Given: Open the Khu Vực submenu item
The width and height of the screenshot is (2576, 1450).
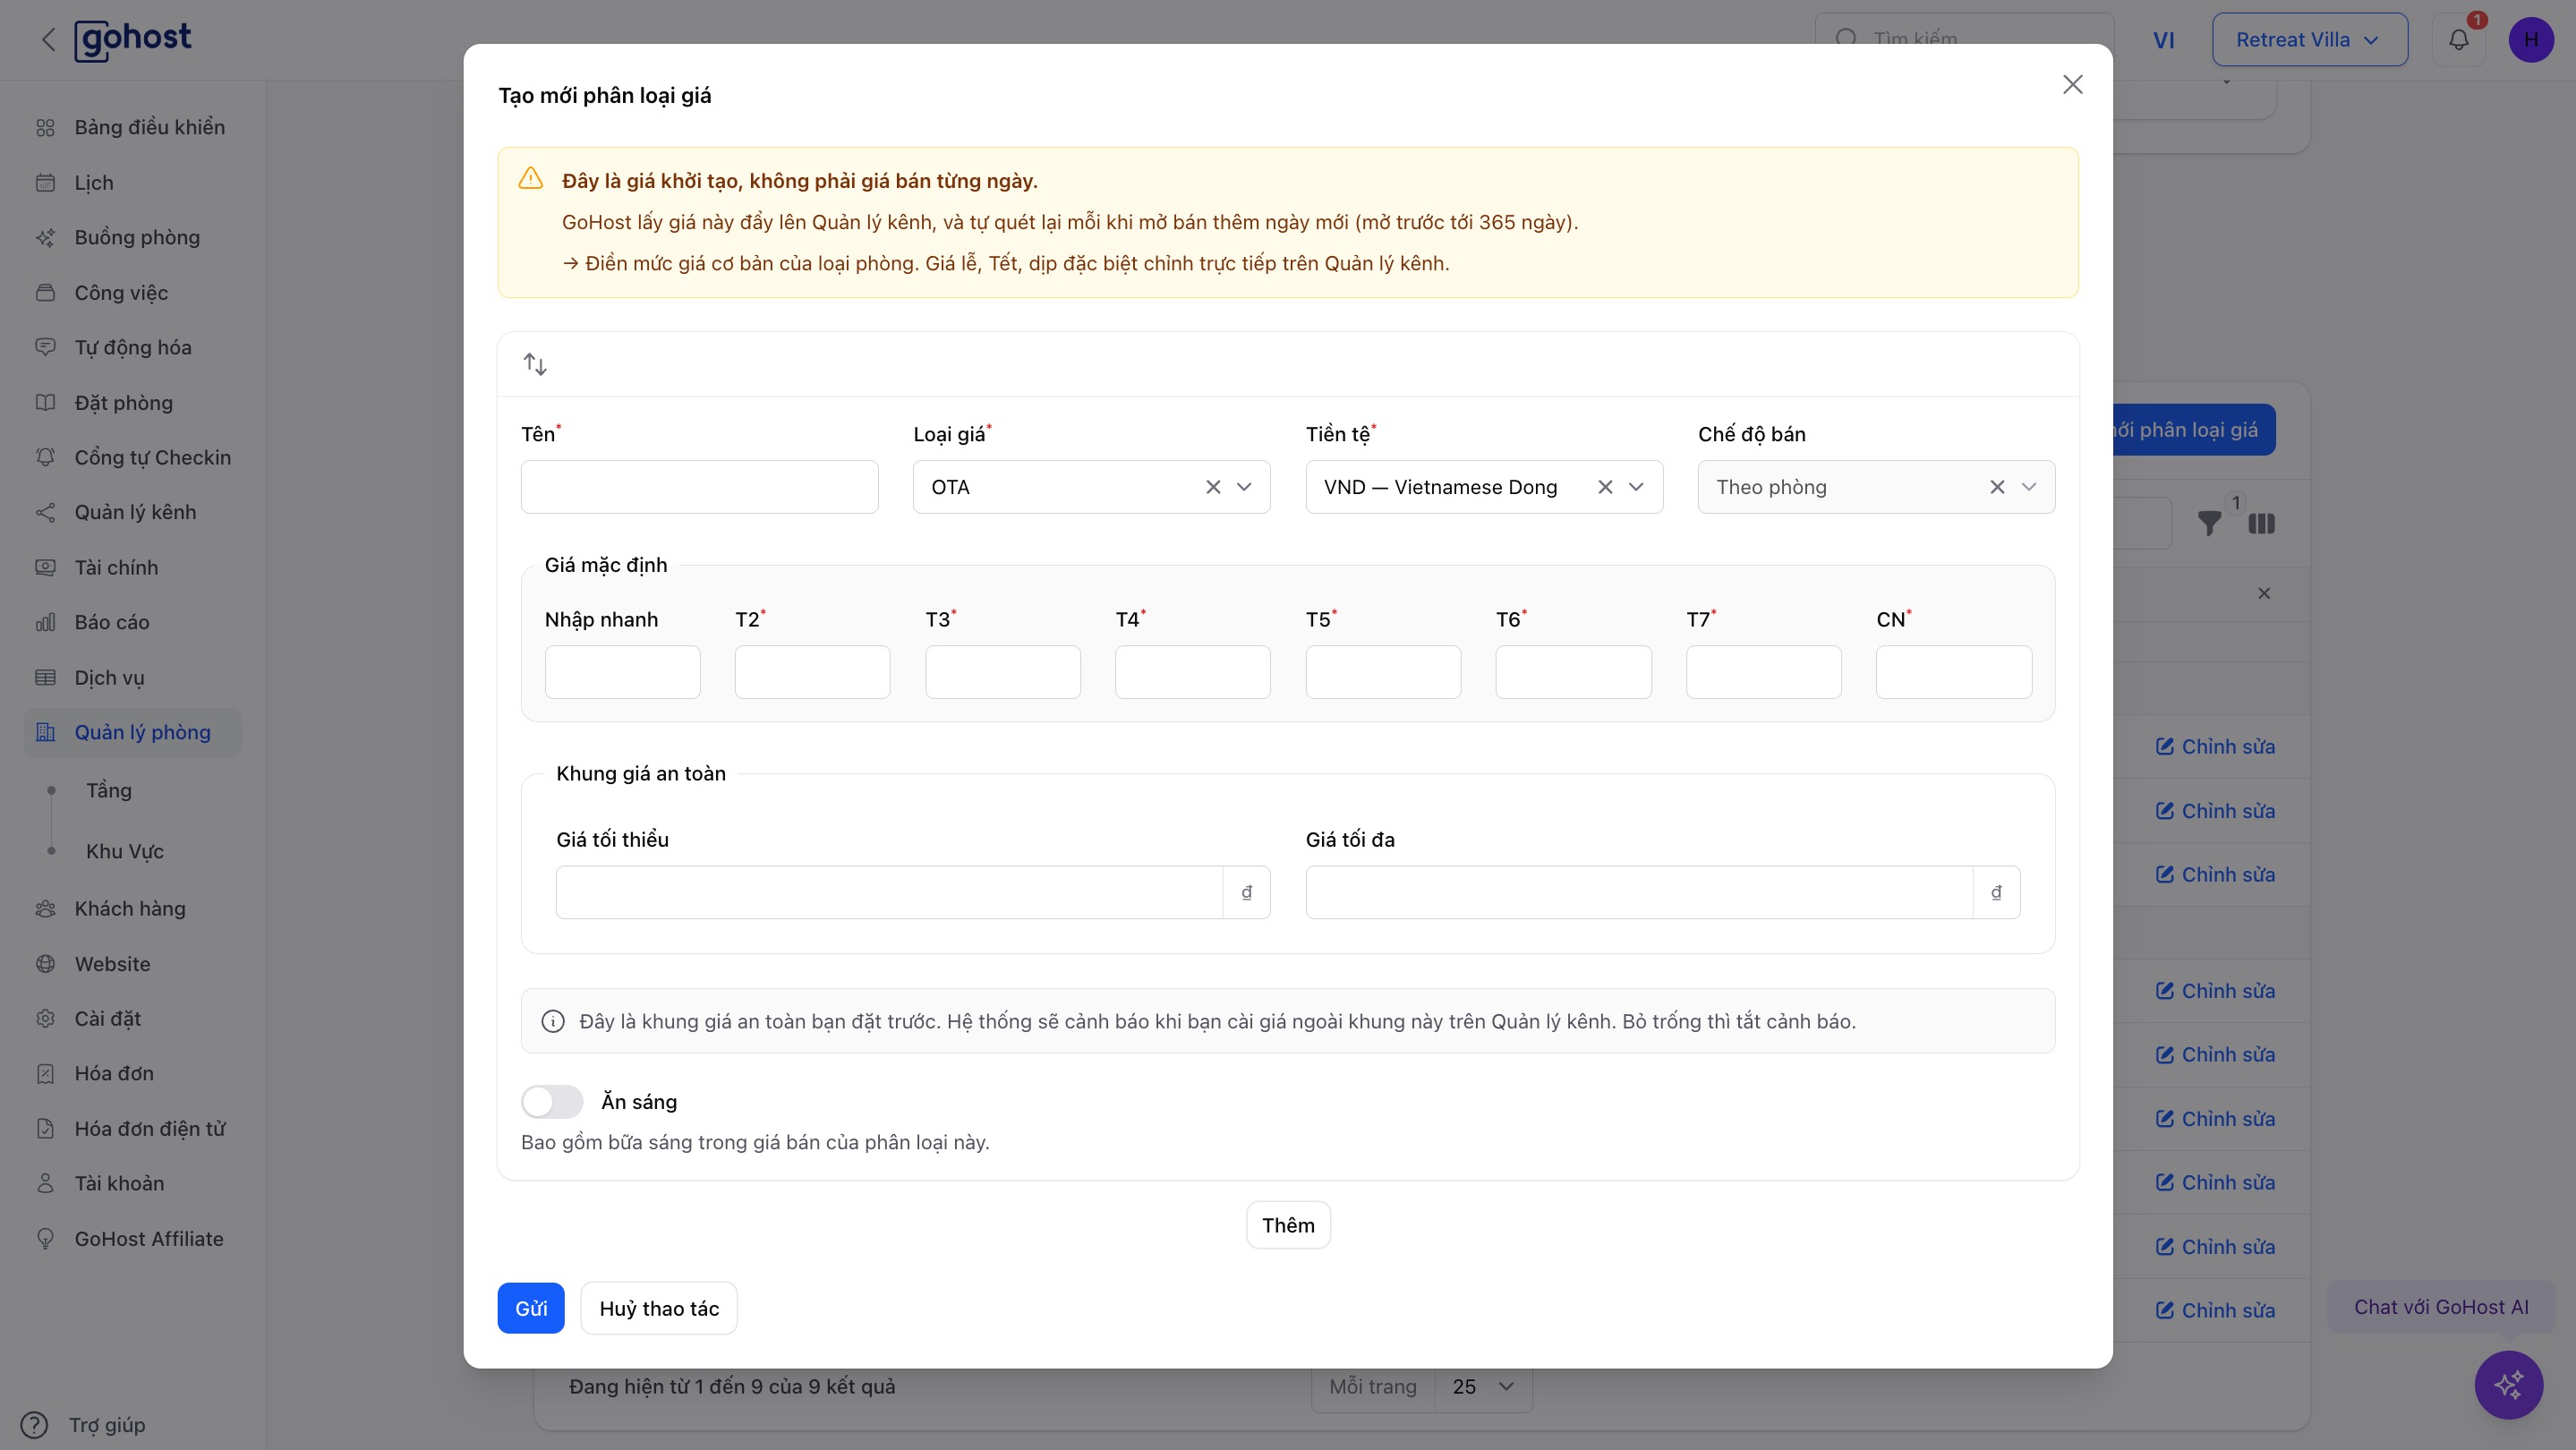Looking at the screenshot, I should [x=124, y=851].
